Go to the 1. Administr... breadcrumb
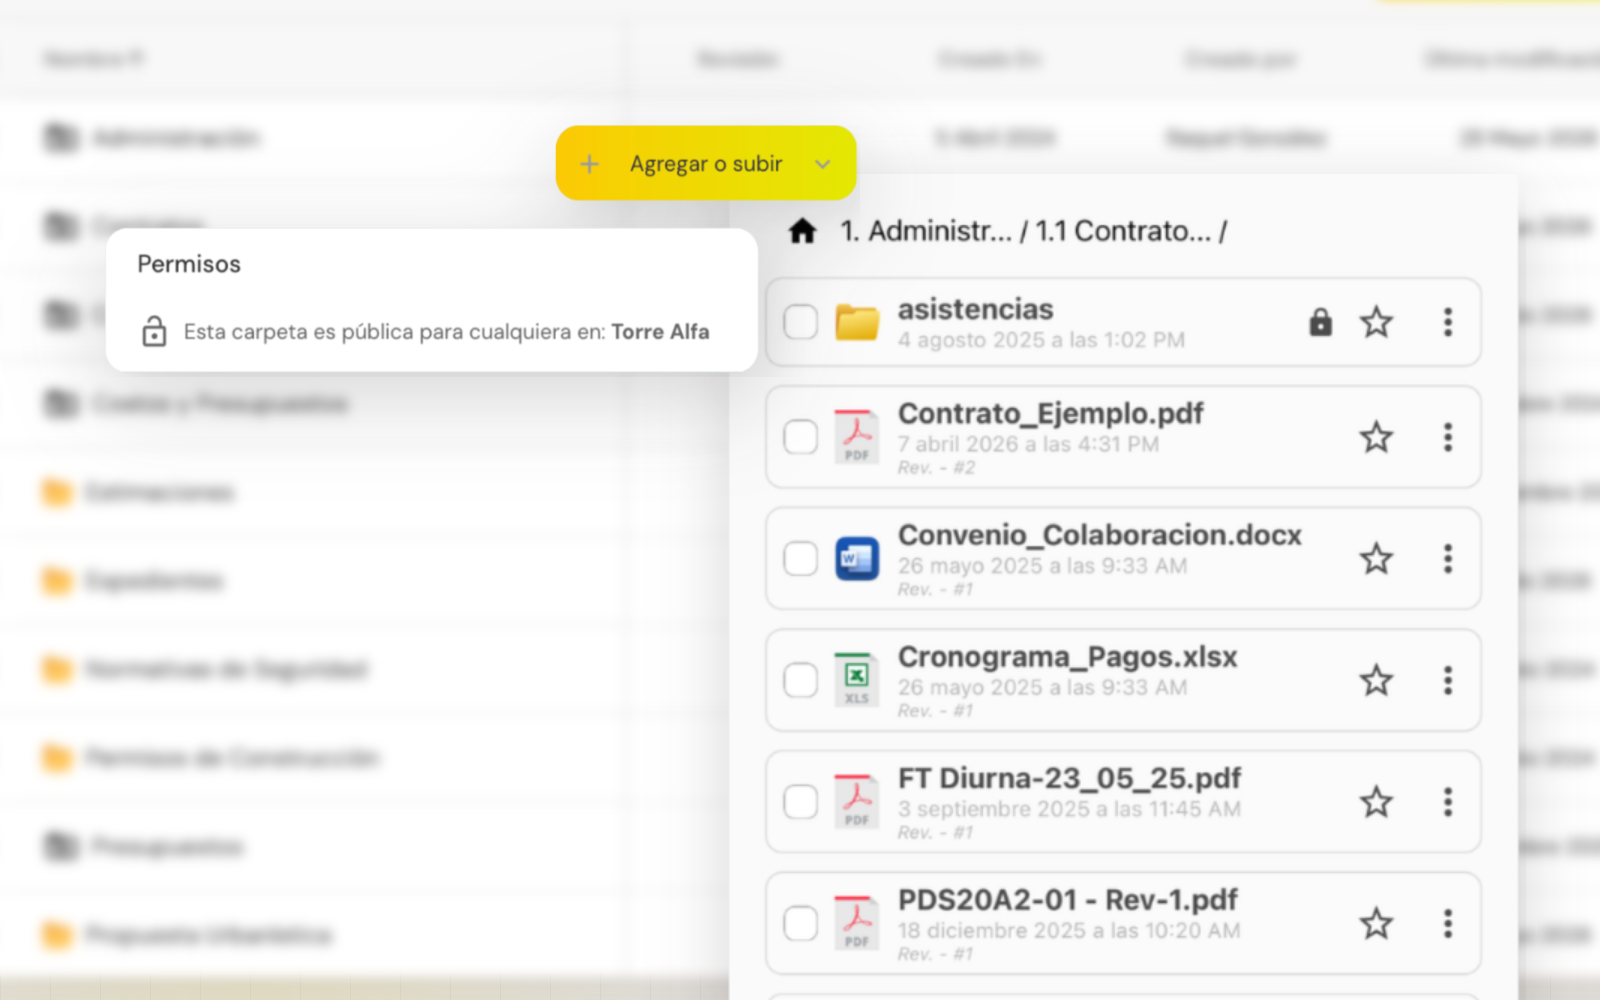 926,231
